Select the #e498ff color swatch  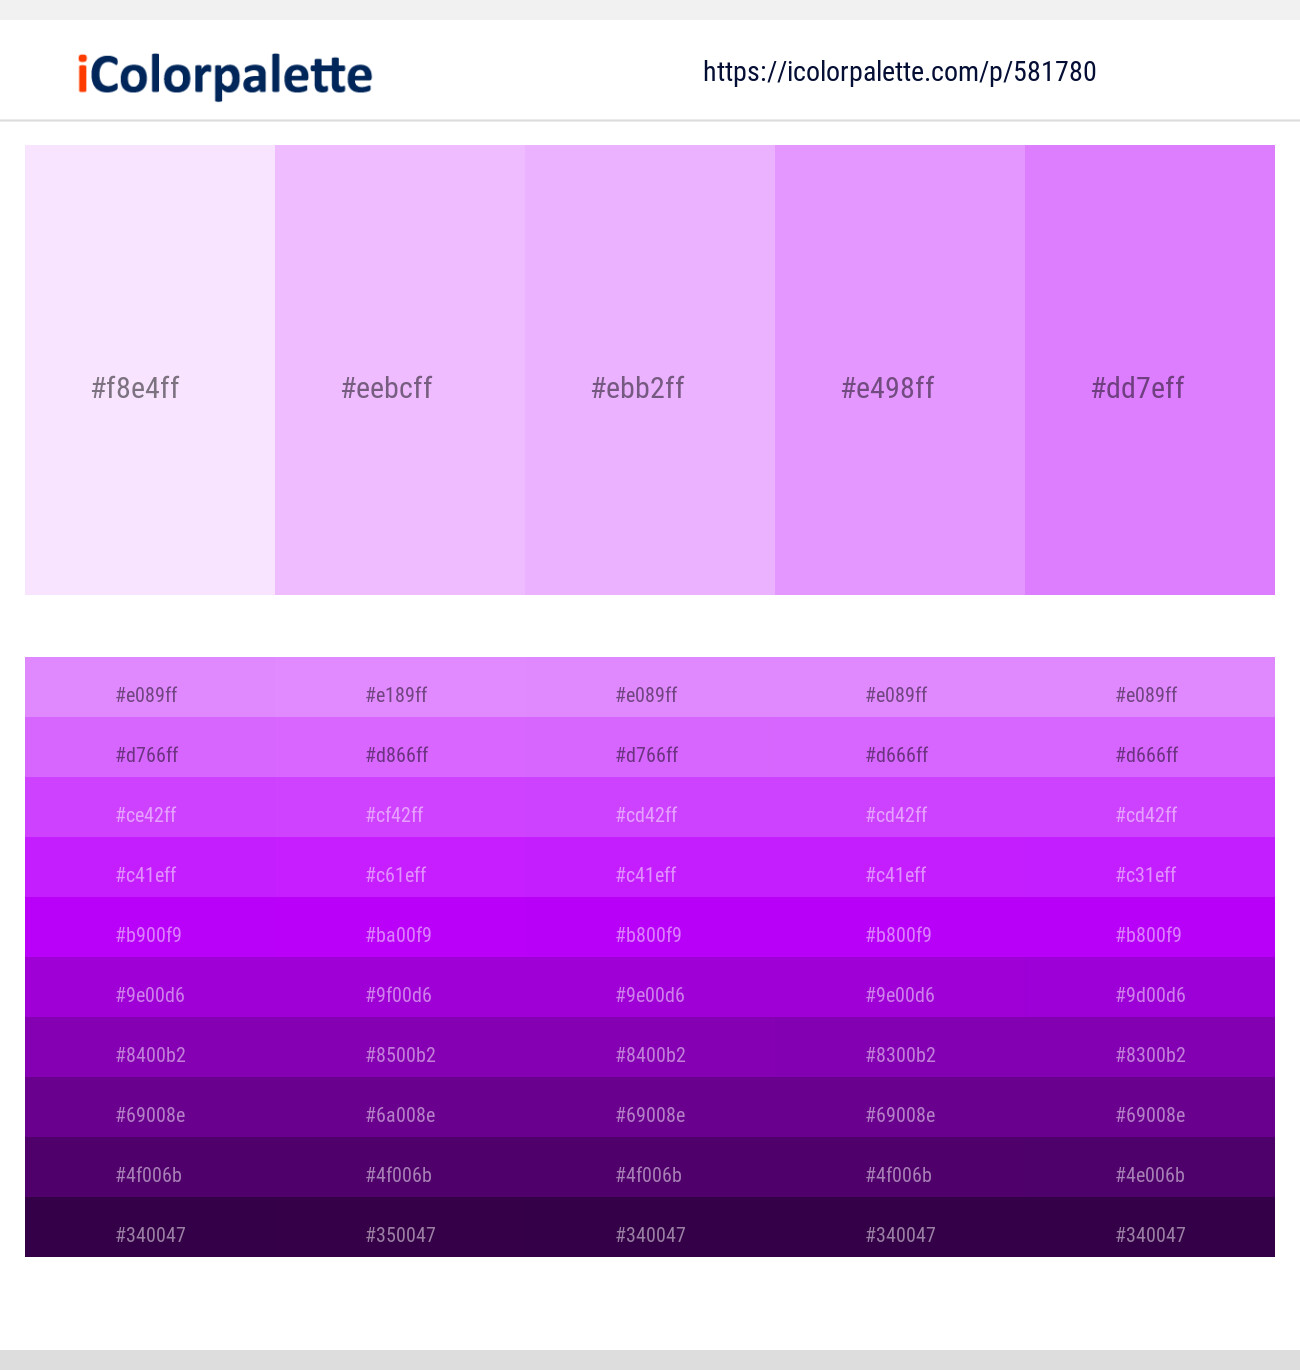coord(899,370)
